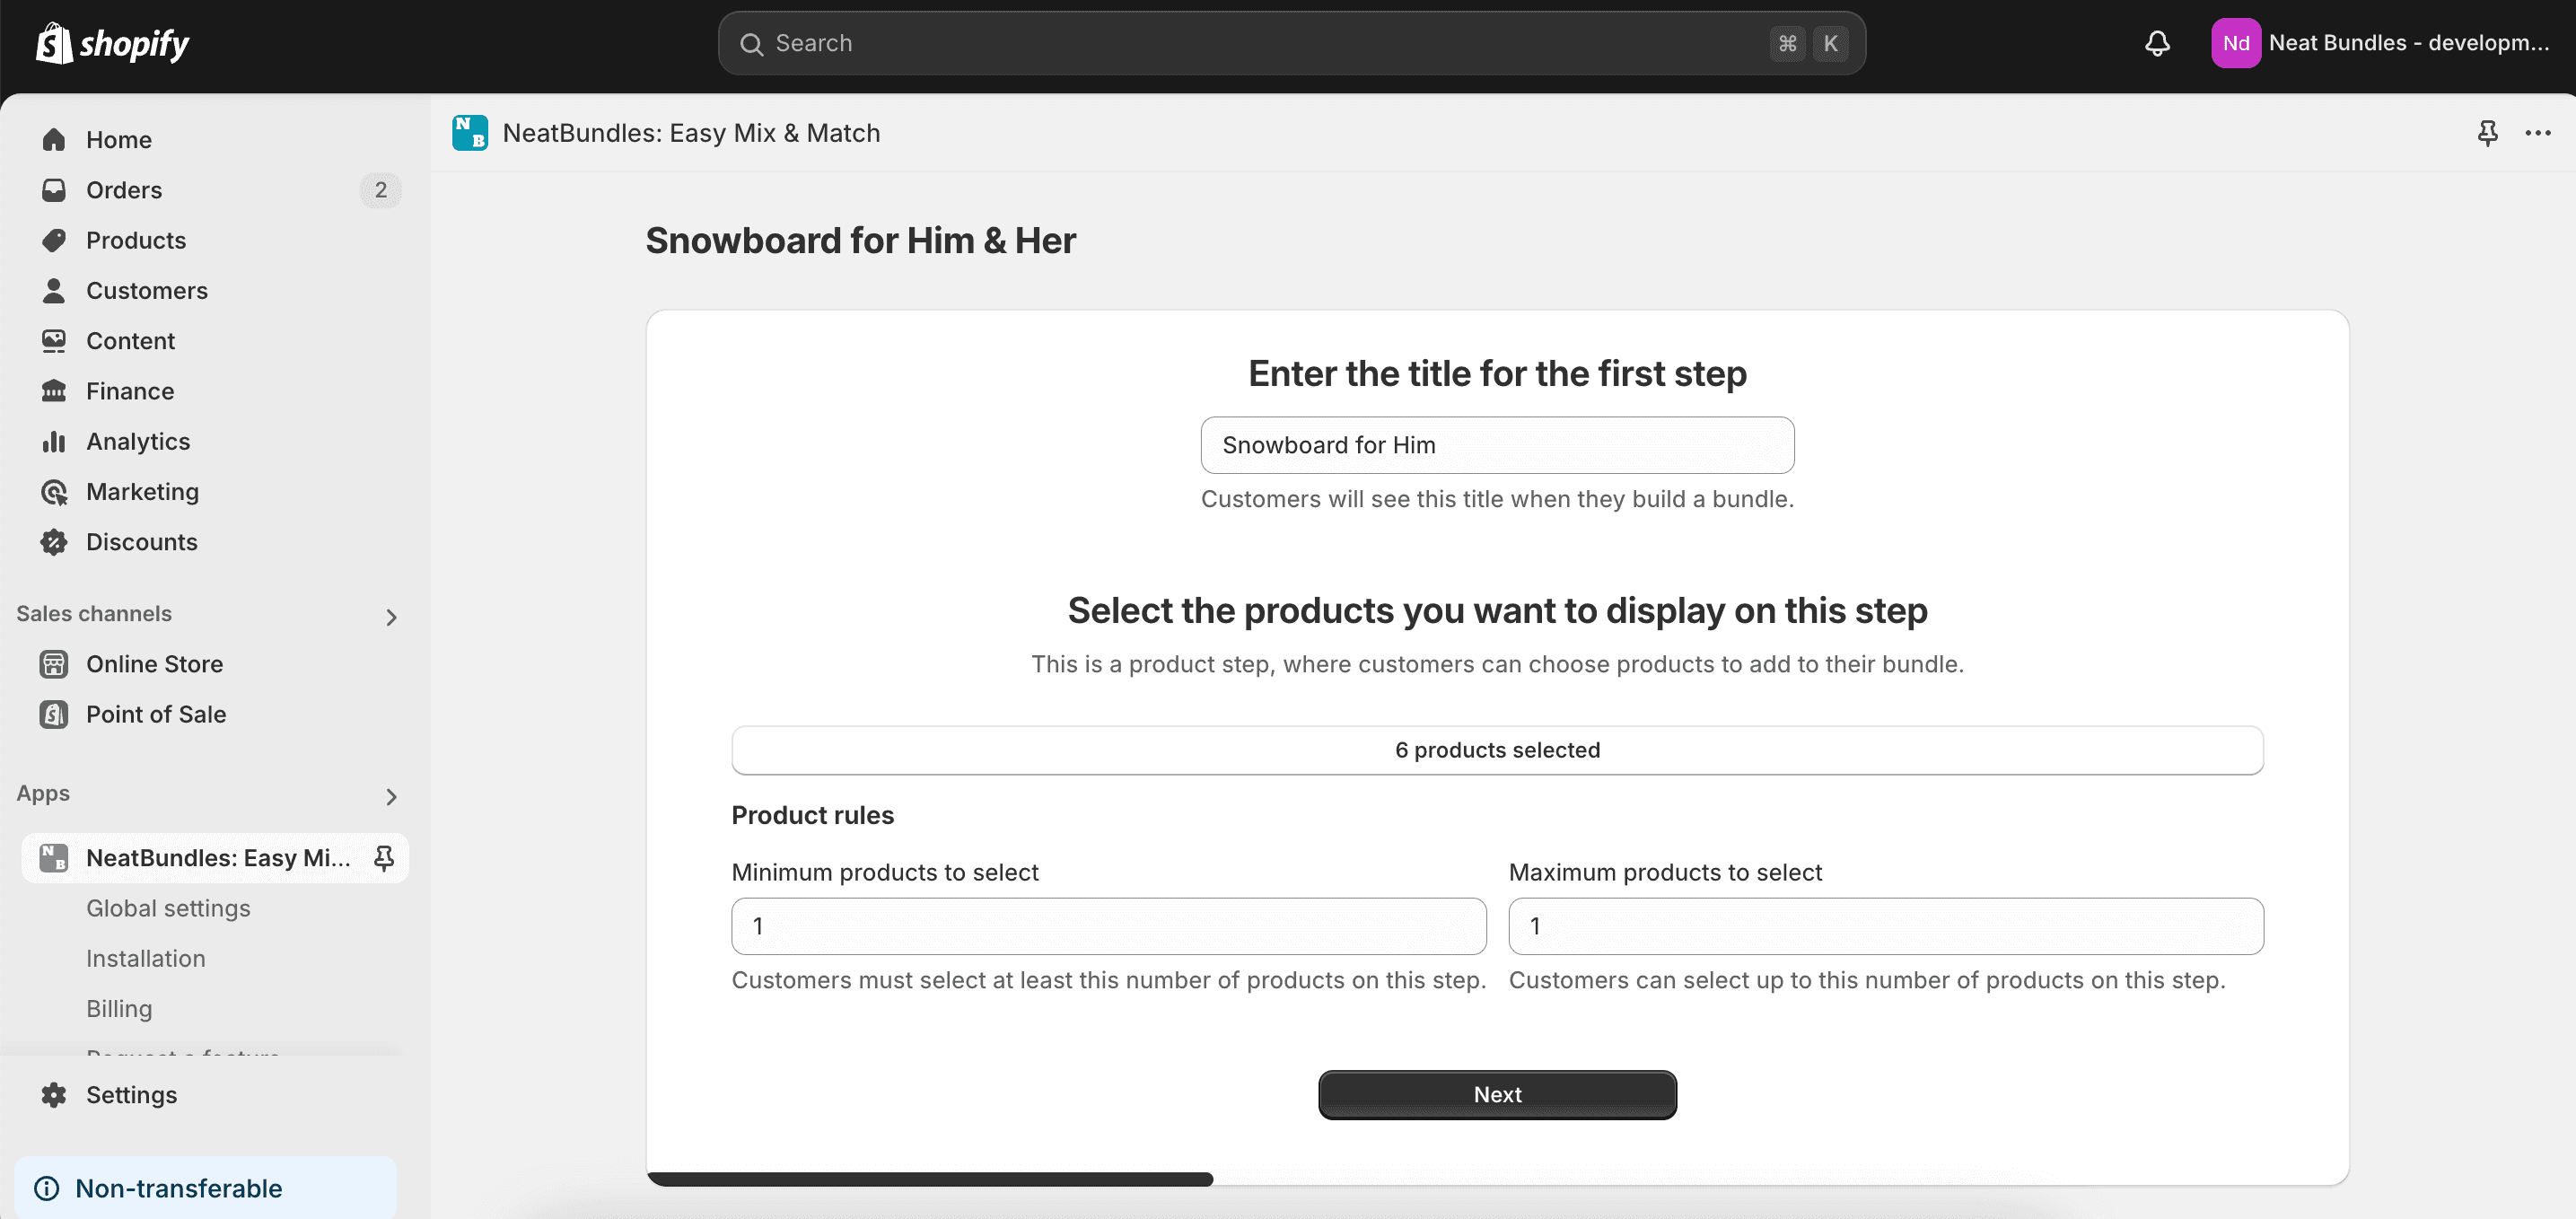
Task: Click the Product rules heading text
Action: [812, 815]
